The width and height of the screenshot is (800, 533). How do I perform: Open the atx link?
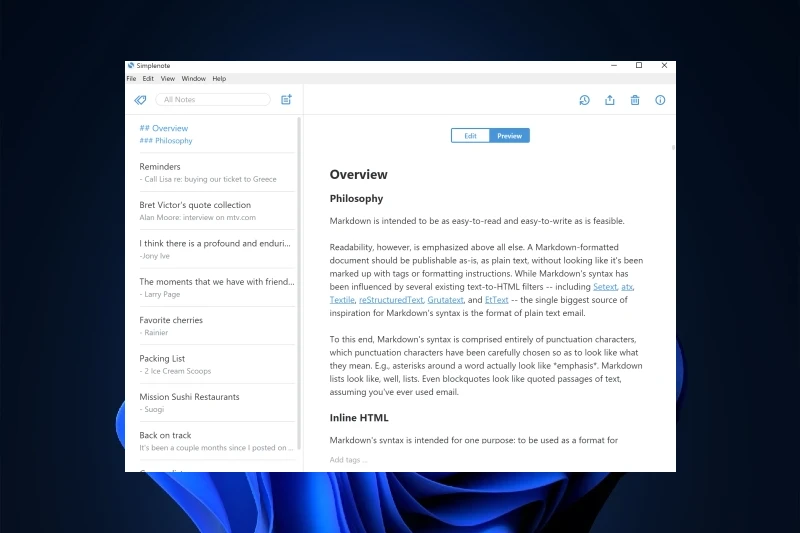point(627,287)
